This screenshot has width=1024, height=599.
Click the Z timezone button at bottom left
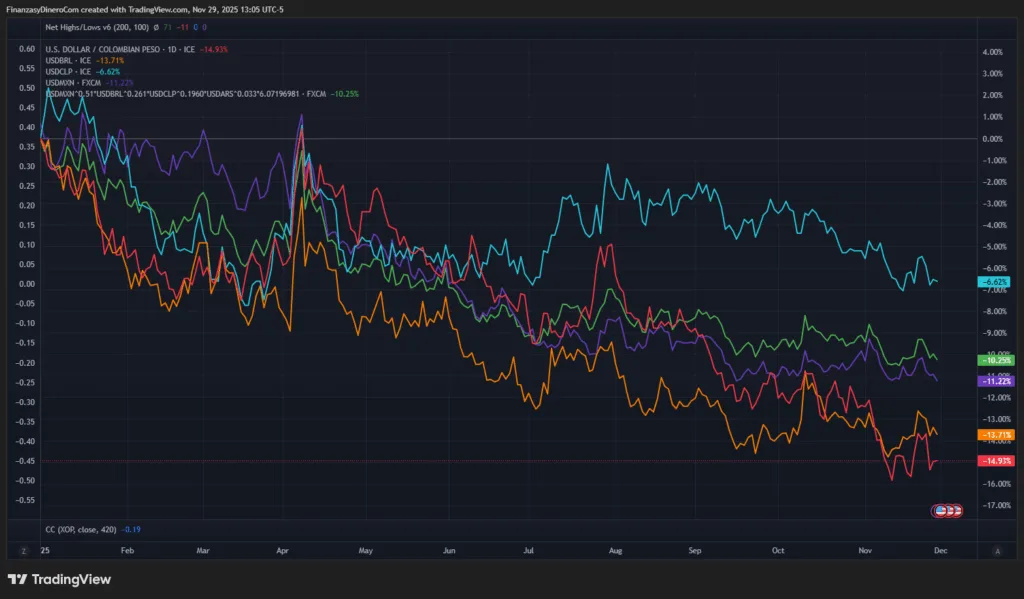[22, 551]
